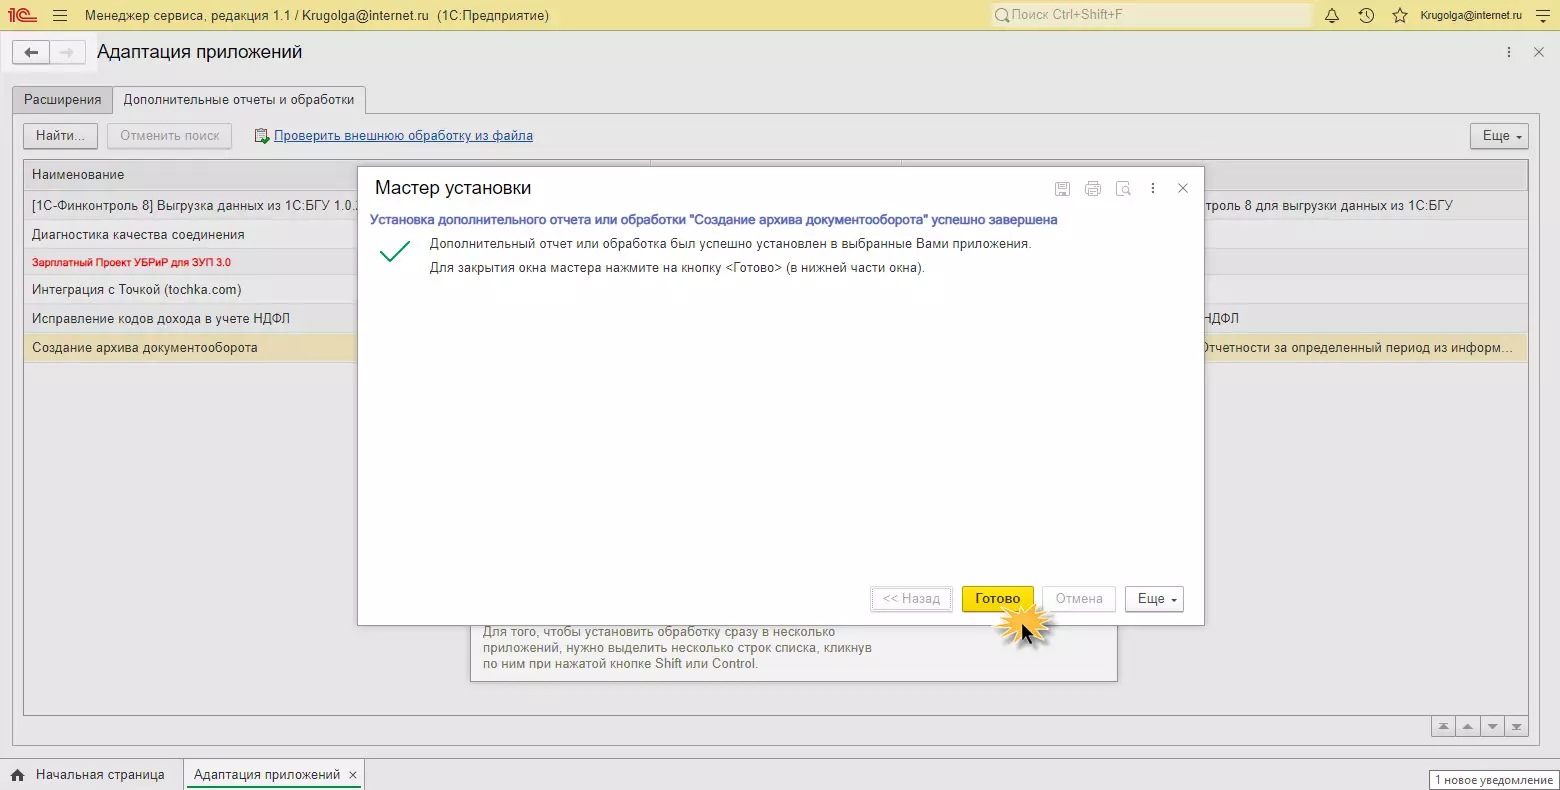Click the Найти... button
The image size is (1560, 790).
pyautogui.click(x=61, y=136)
